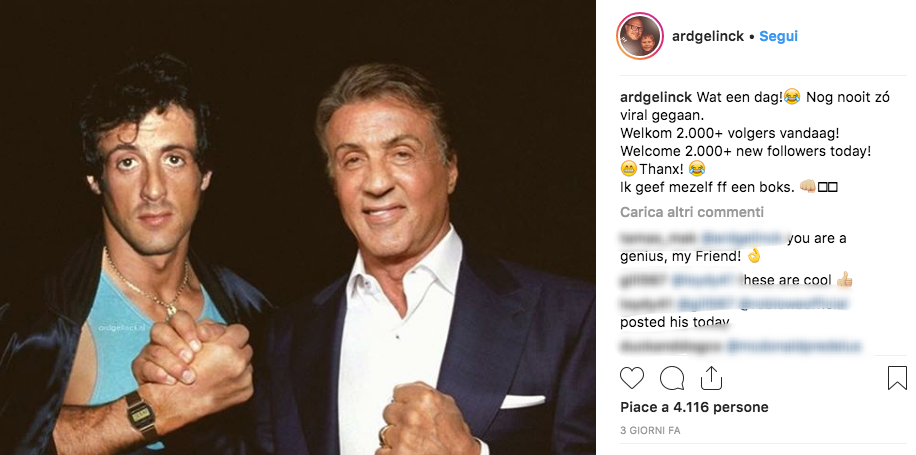The width and height of the screenshot is (916, 455).
Task: Open the ardgelinck profile avatar
Action: 638,37
